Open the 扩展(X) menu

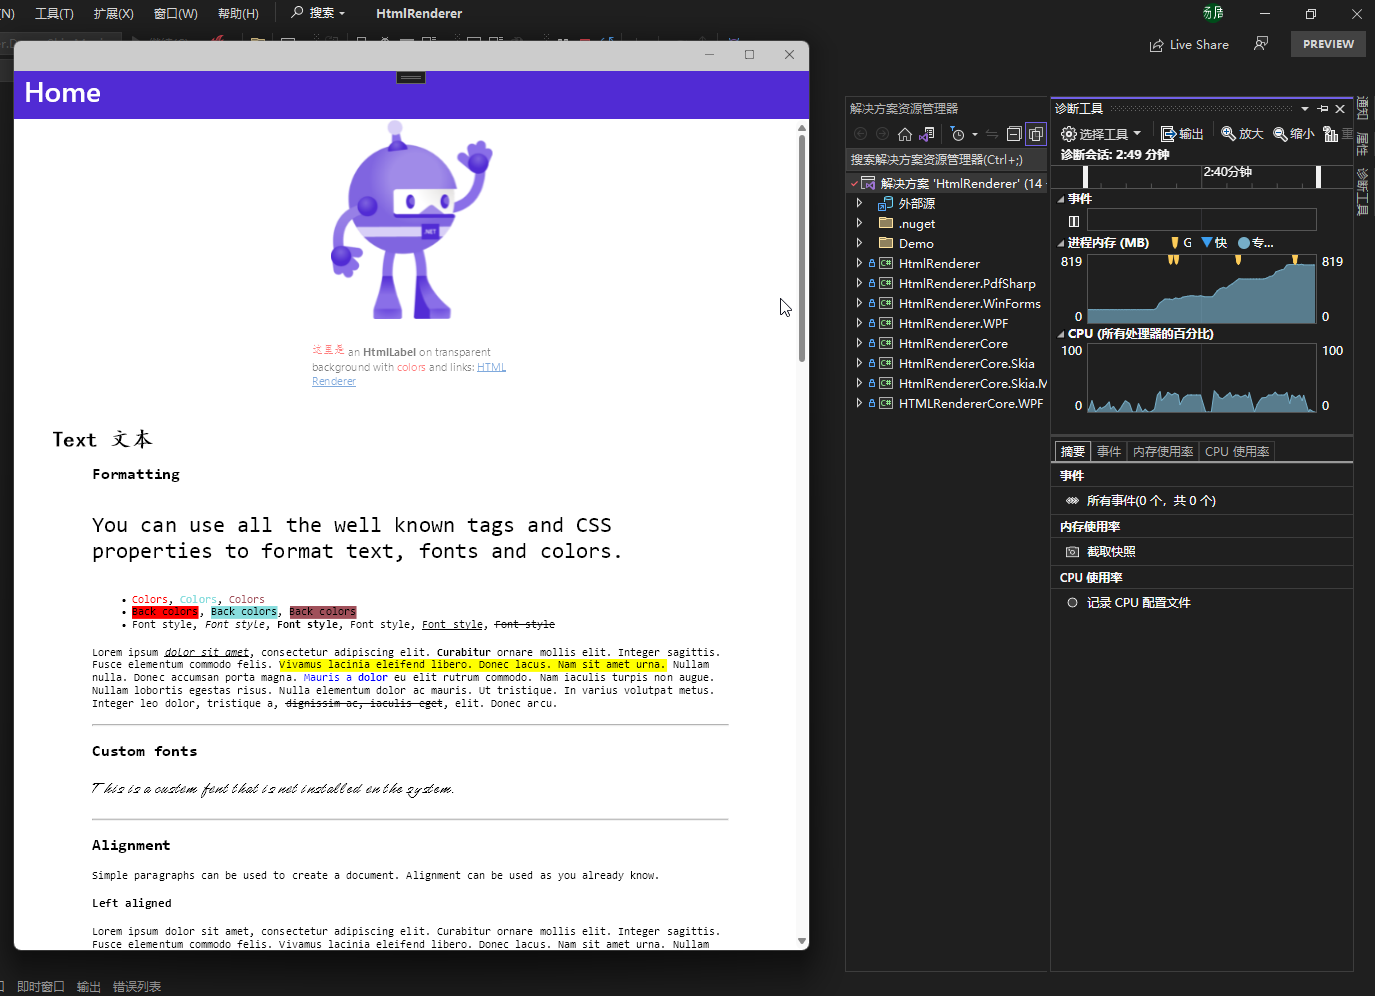[x=113, y=13]
